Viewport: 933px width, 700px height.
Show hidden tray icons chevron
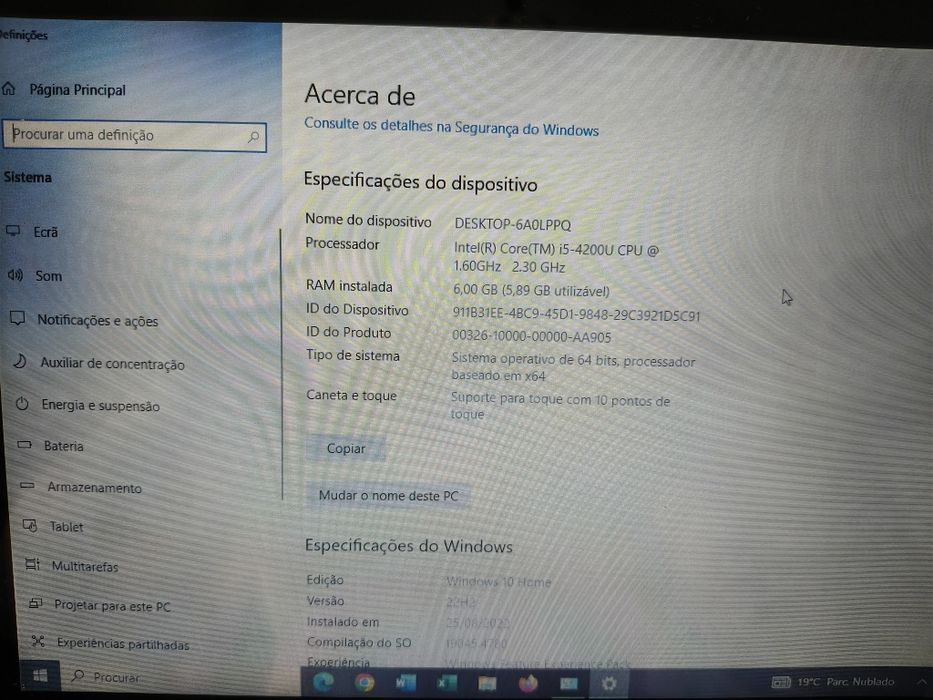922,682
